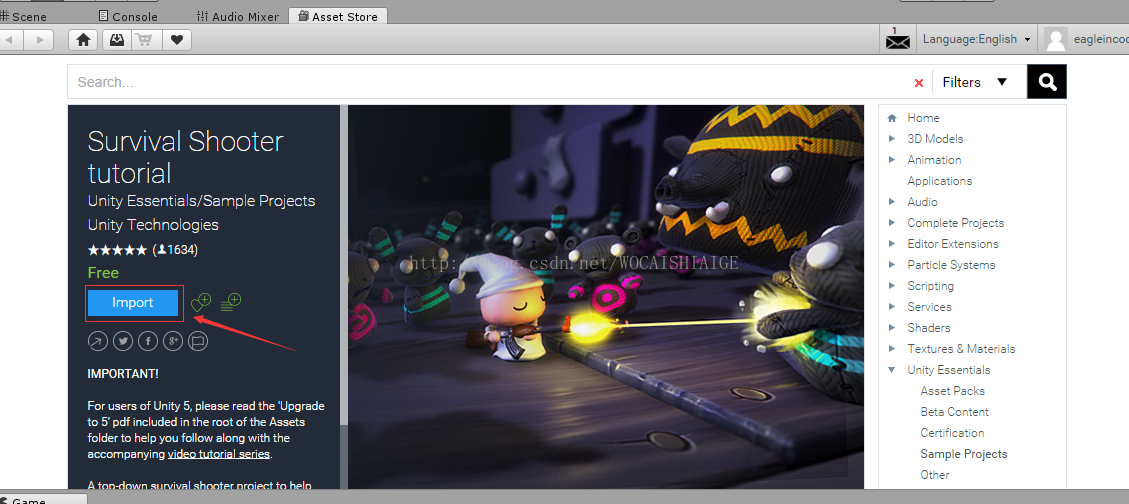Screen dimensions: 1129x504
Task: Open Unity Essentials/Sample Projects category link
Action: (x=202, y=200)
